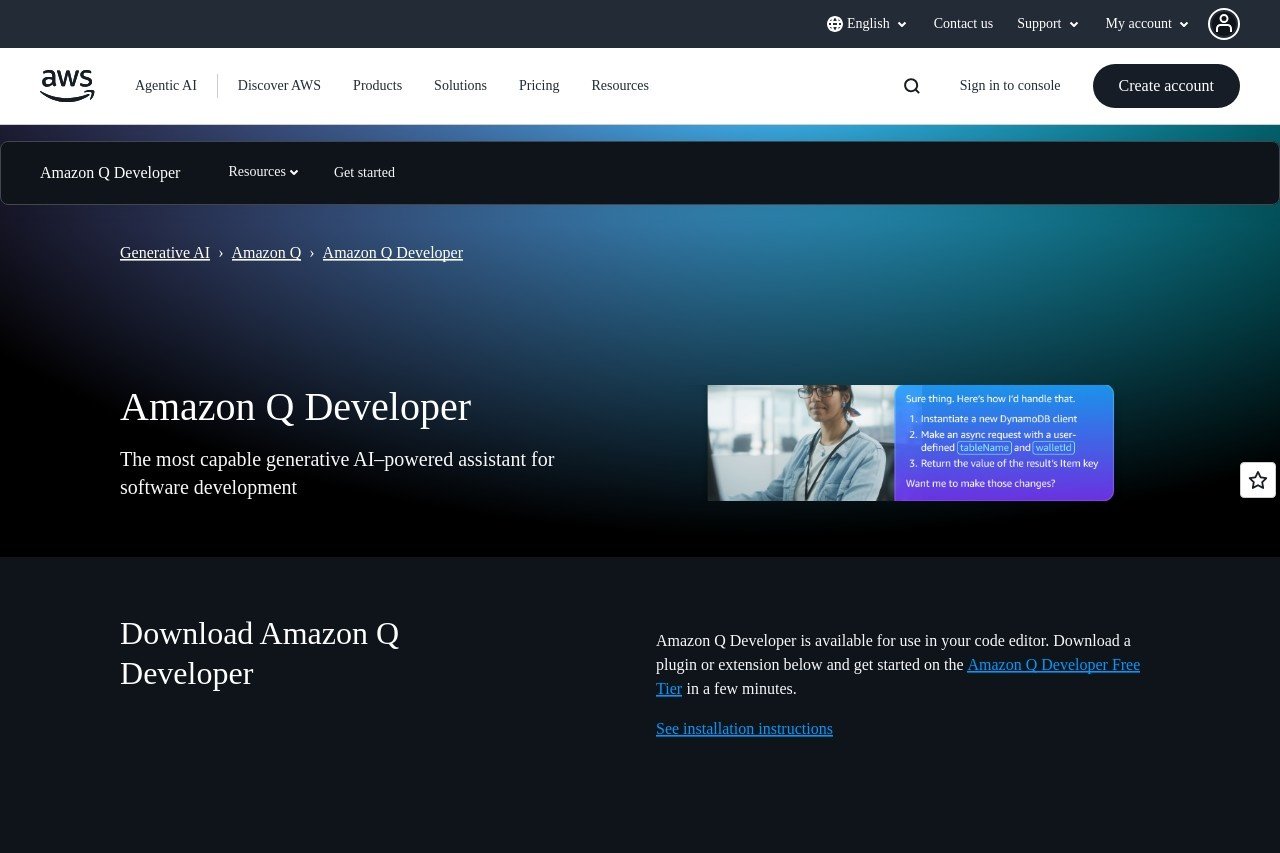Expand the Resources submenu in Amazon Q Developer bar
The height and width of the screenshot is (853, 1280).
pos(263,172)
